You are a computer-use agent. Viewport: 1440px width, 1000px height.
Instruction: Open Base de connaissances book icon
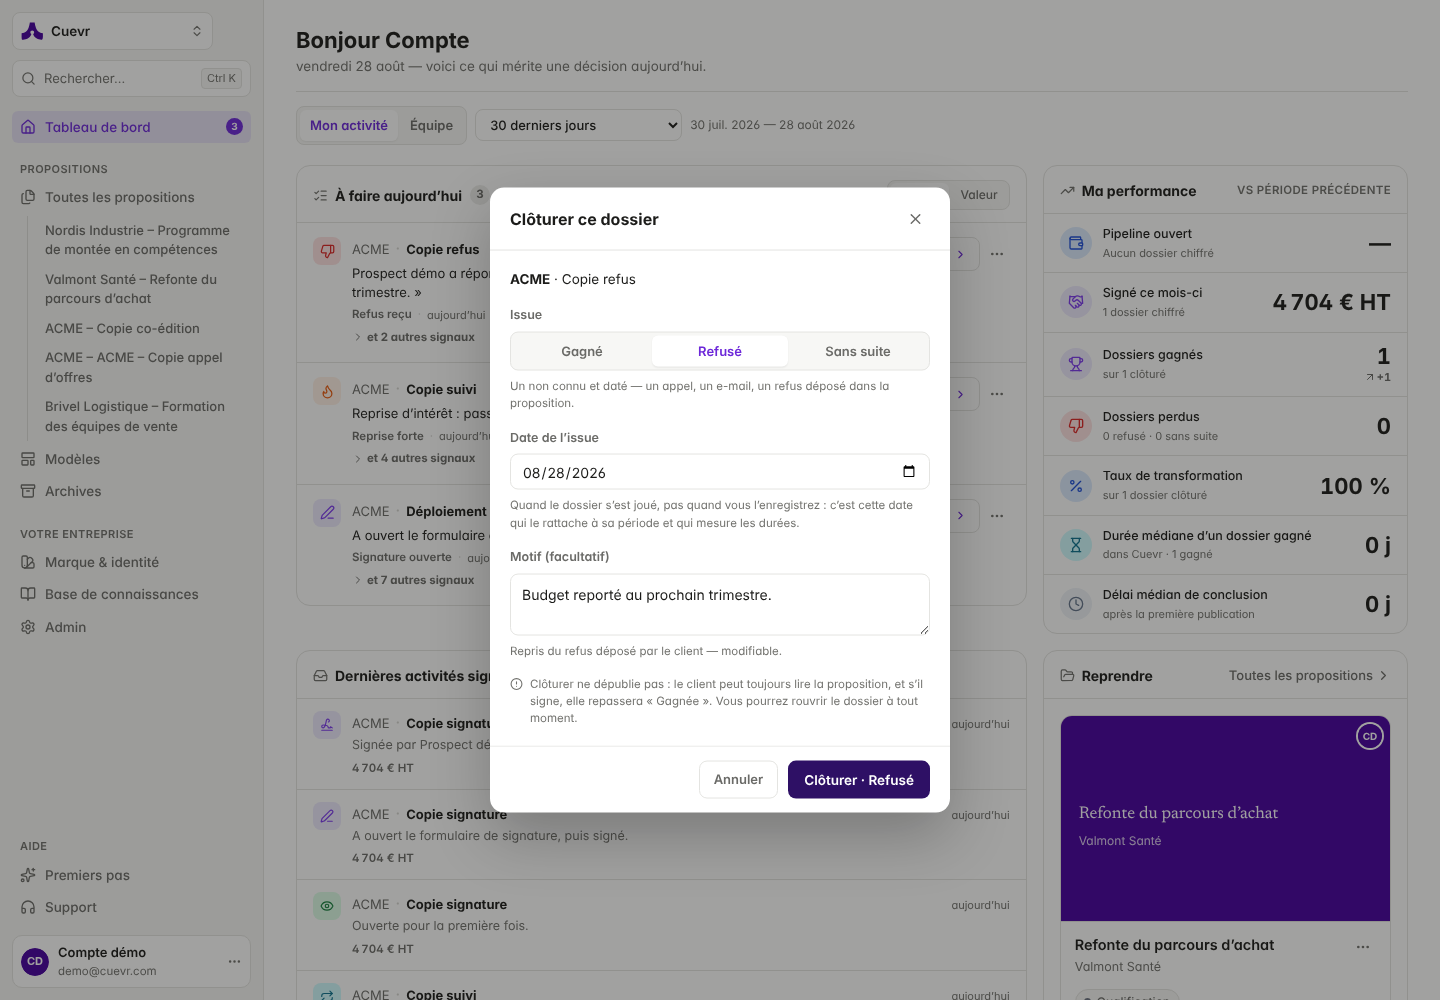click(28, 594)
